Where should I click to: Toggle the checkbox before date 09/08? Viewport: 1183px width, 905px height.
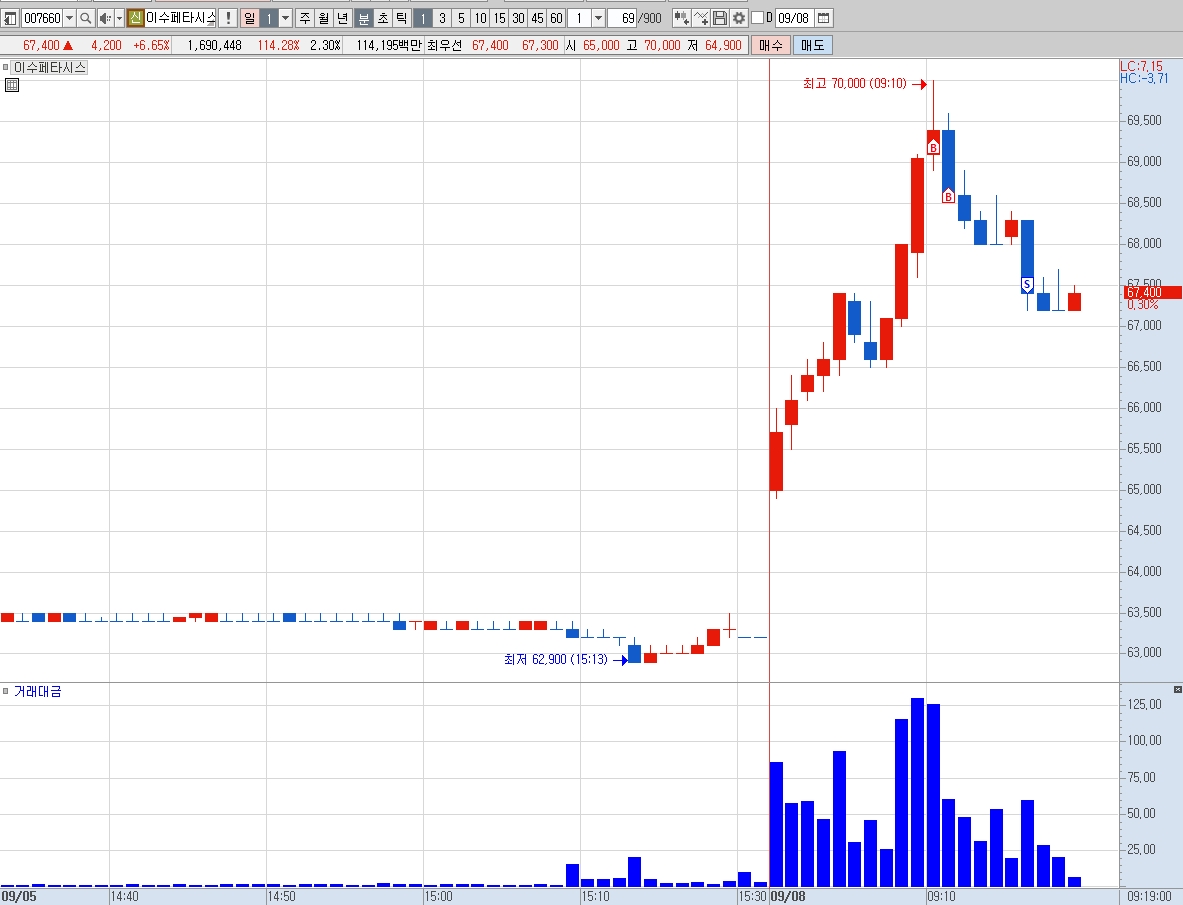coord(757,18)
